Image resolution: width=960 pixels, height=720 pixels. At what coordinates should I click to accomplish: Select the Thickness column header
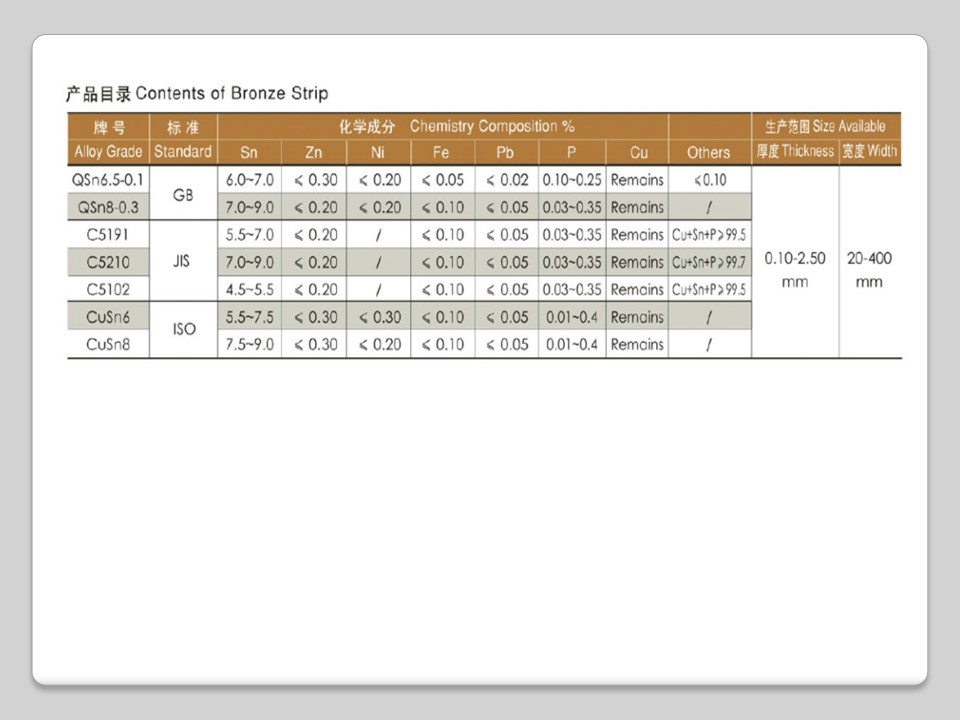795,152
